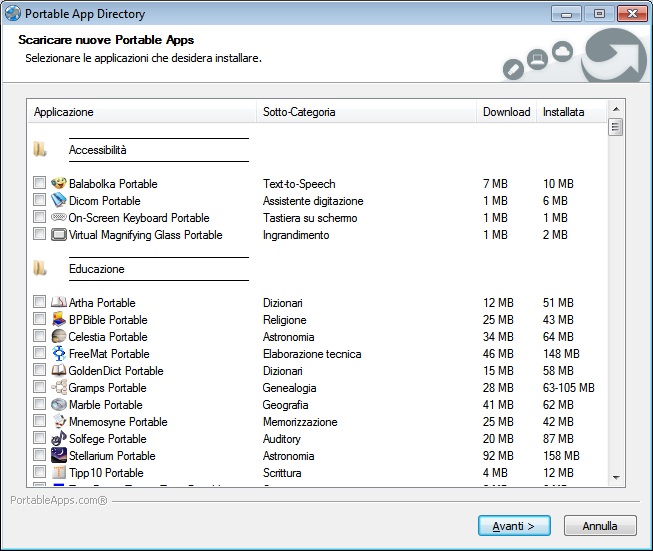
Task: Click the Solfege Portable music note icon
Action: pos(59,439)
